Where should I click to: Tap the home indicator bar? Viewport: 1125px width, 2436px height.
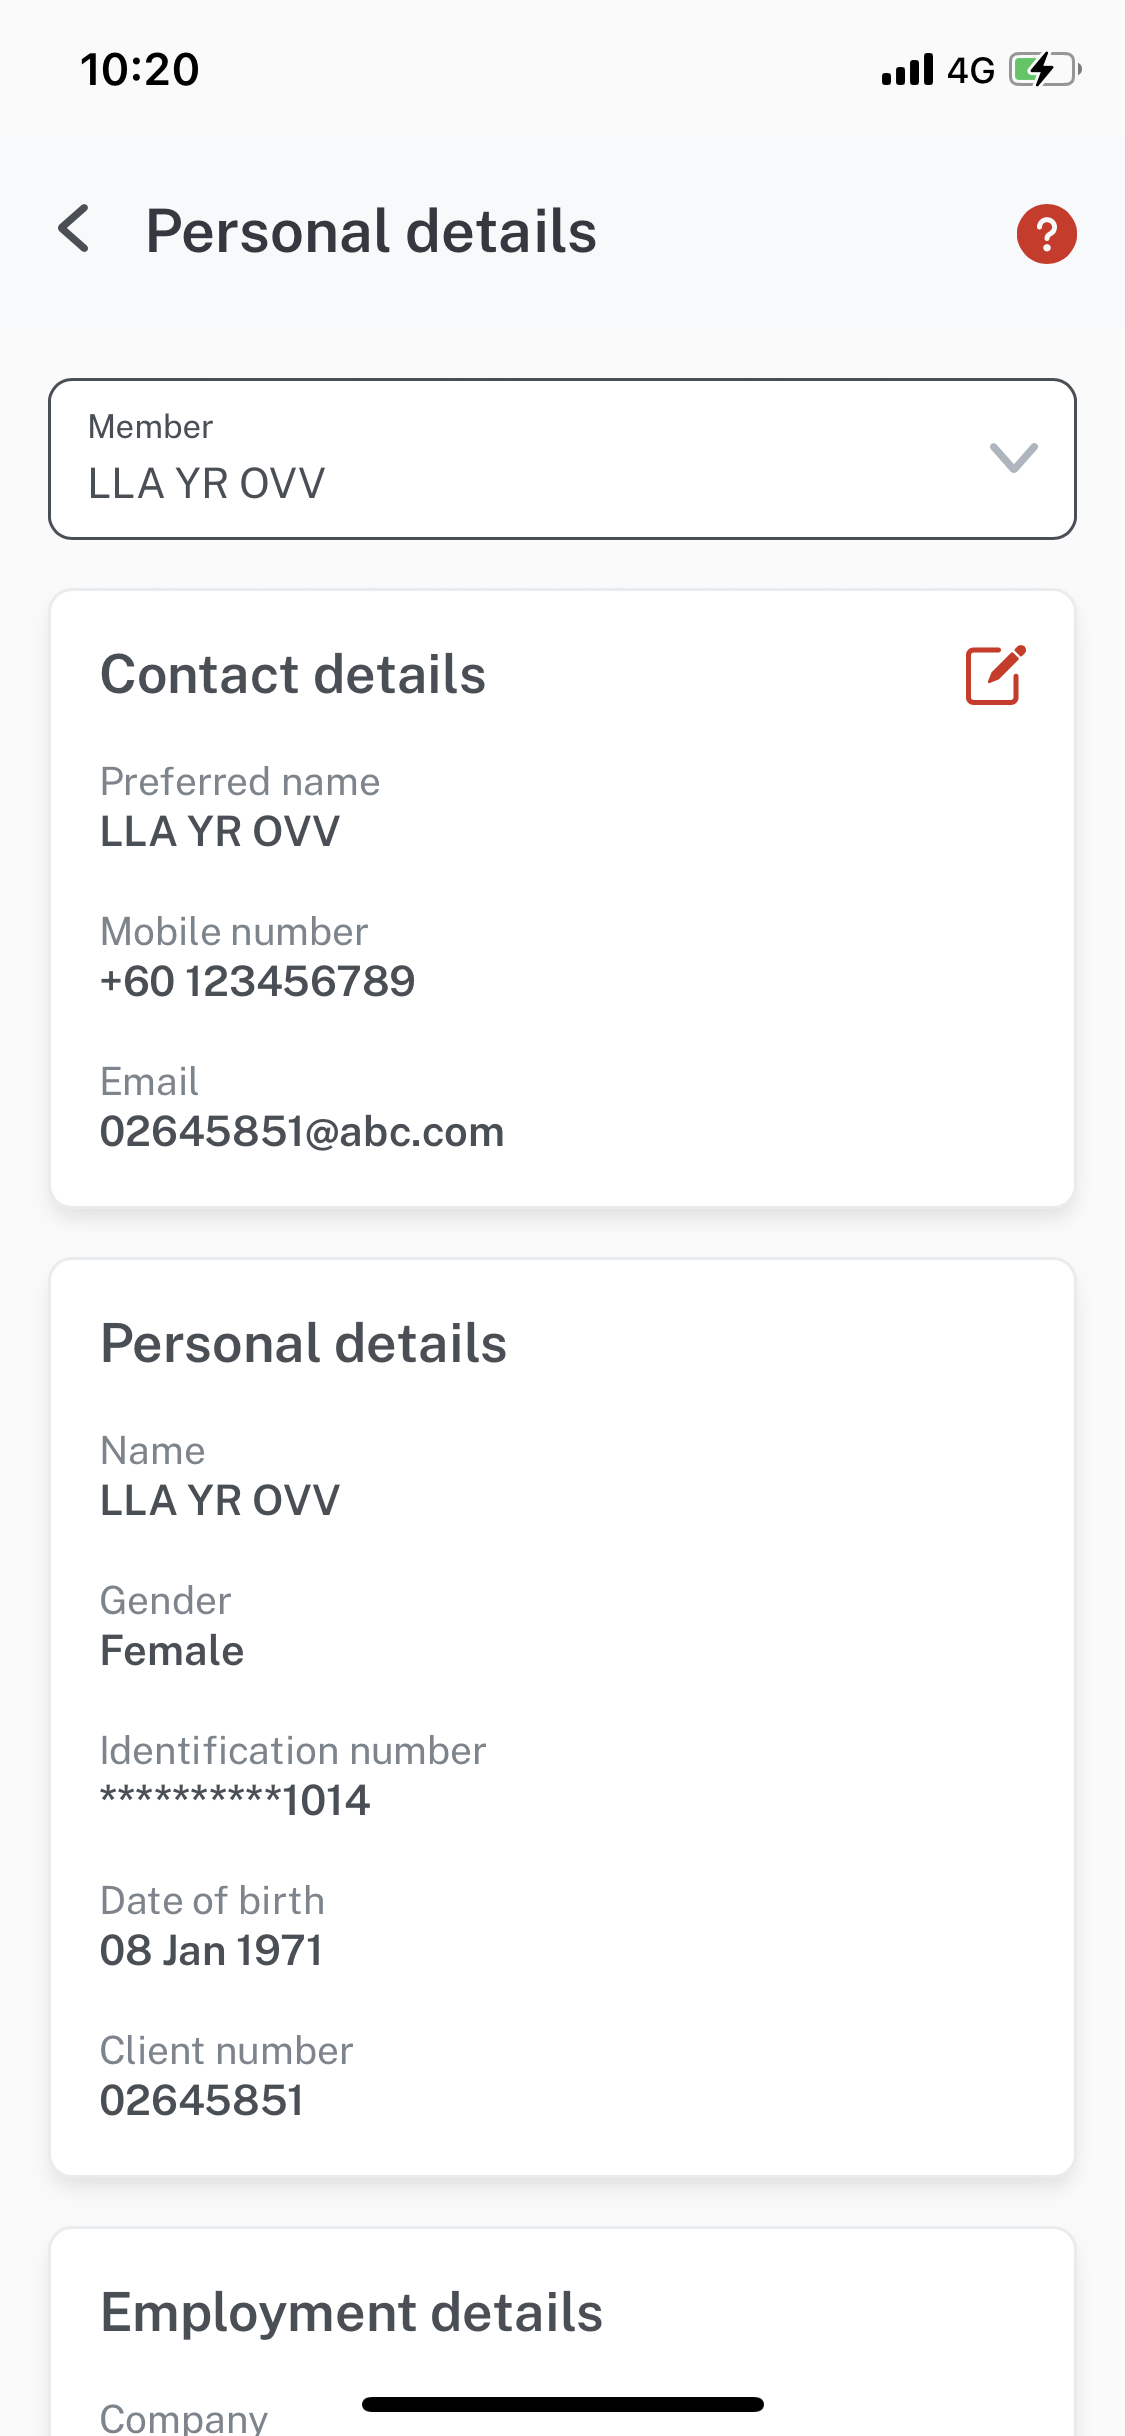(562, 2404)
